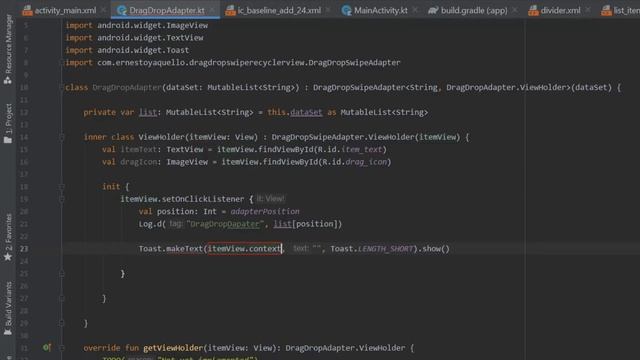Click import android.widget.TextView line
This screenshot has width=640, height=360.
(134, 38)
